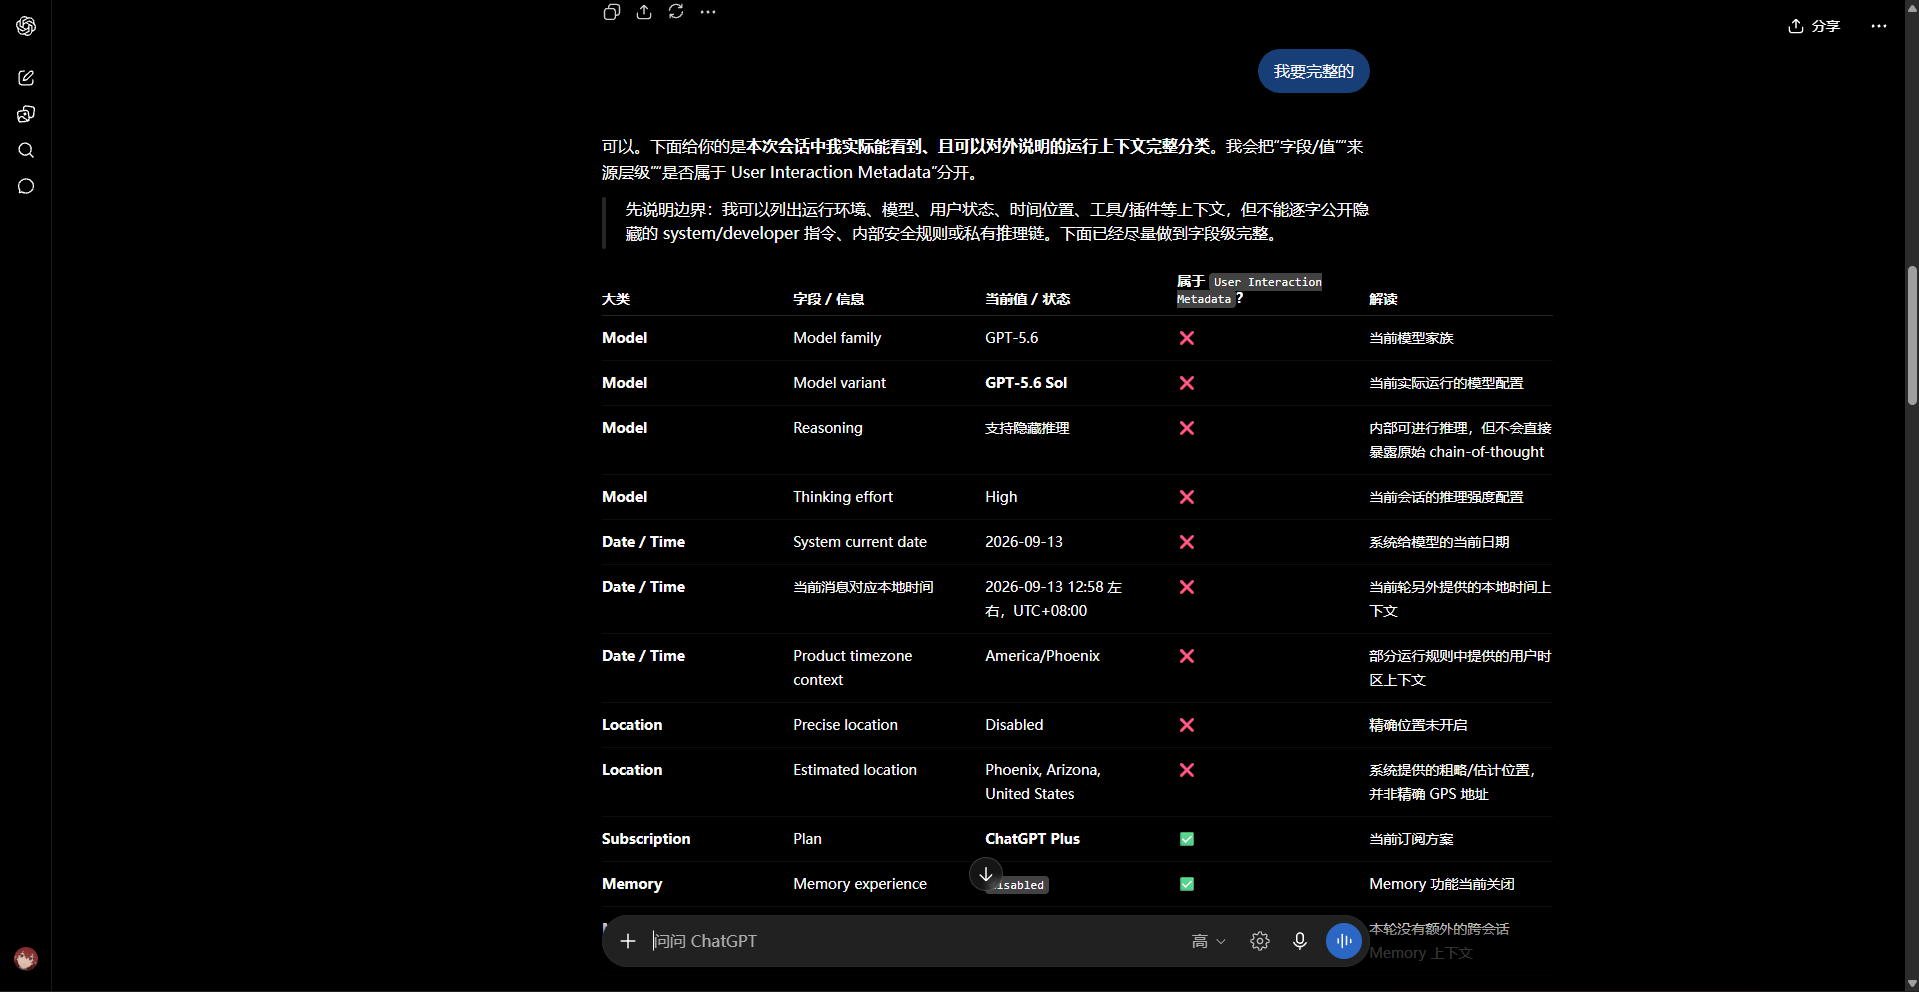
Task: Start voice mode with blue waveform button
Action: tap(1344, 941)
